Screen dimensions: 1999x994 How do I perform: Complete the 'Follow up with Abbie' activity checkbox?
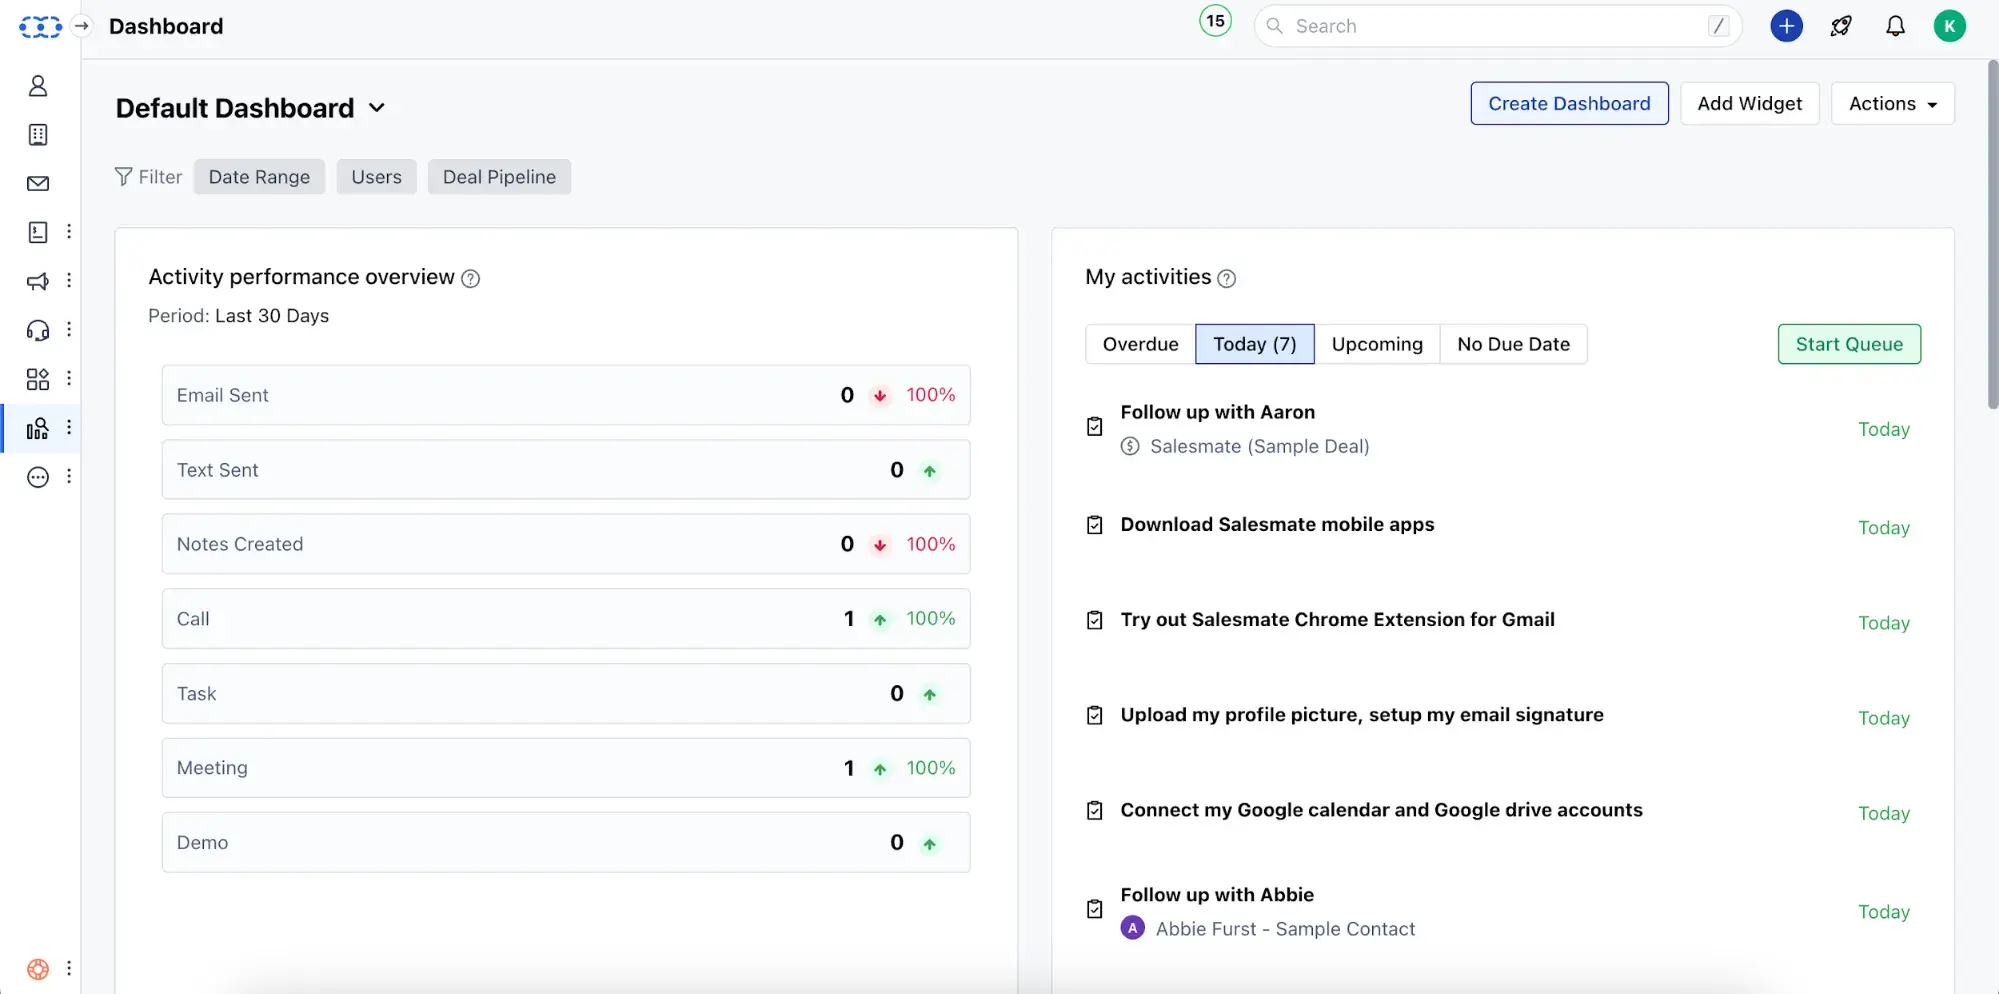coord(1095,909)
